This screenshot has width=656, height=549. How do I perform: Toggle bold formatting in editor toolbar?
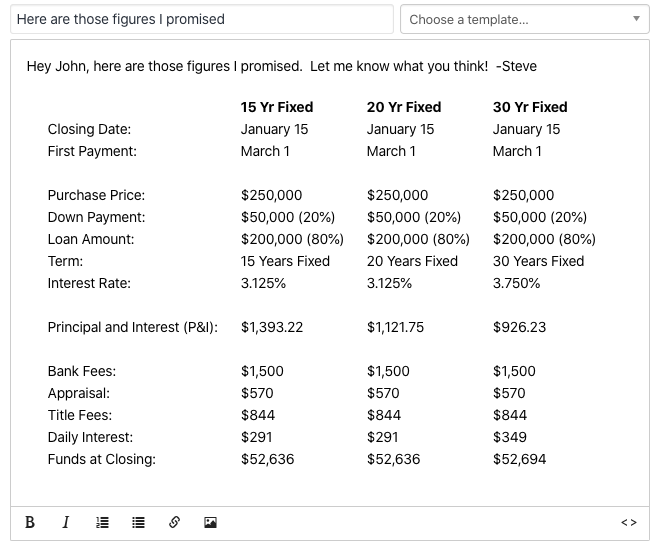tap(30, 522)
